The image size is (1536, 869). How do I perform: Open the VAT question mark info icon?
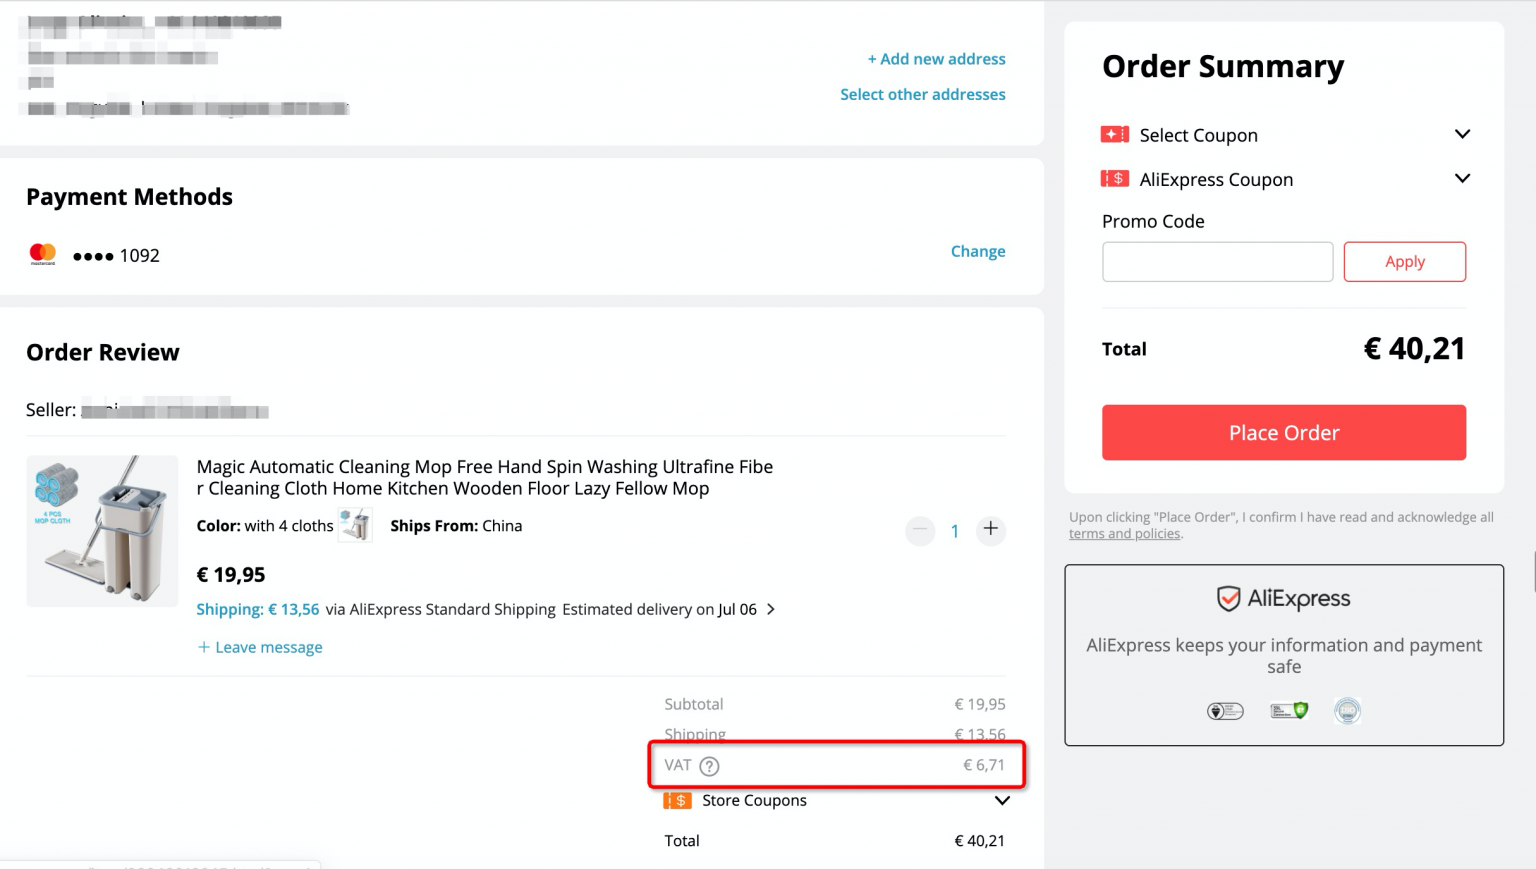coord(709,765)
